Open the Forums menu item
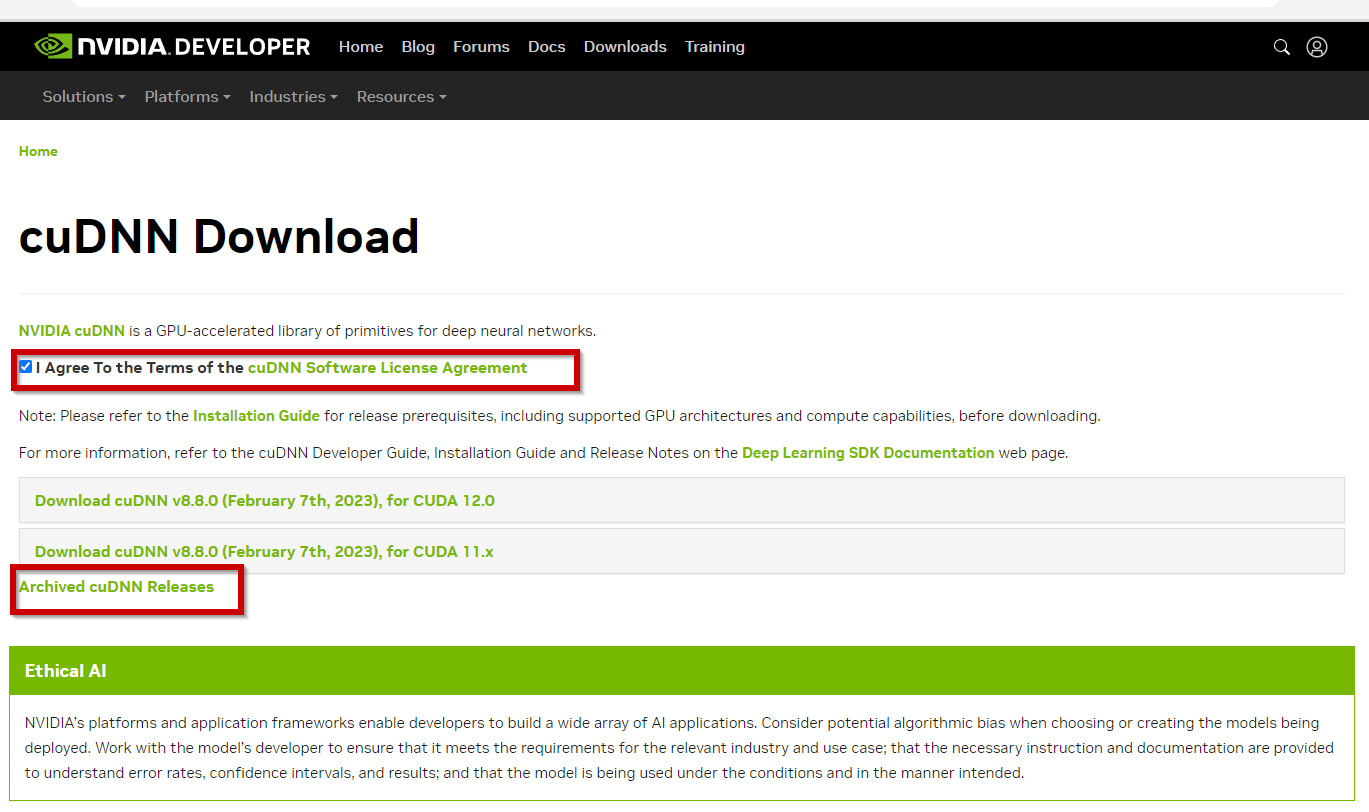Viewport: 1369px width, 812px height. 481,47
